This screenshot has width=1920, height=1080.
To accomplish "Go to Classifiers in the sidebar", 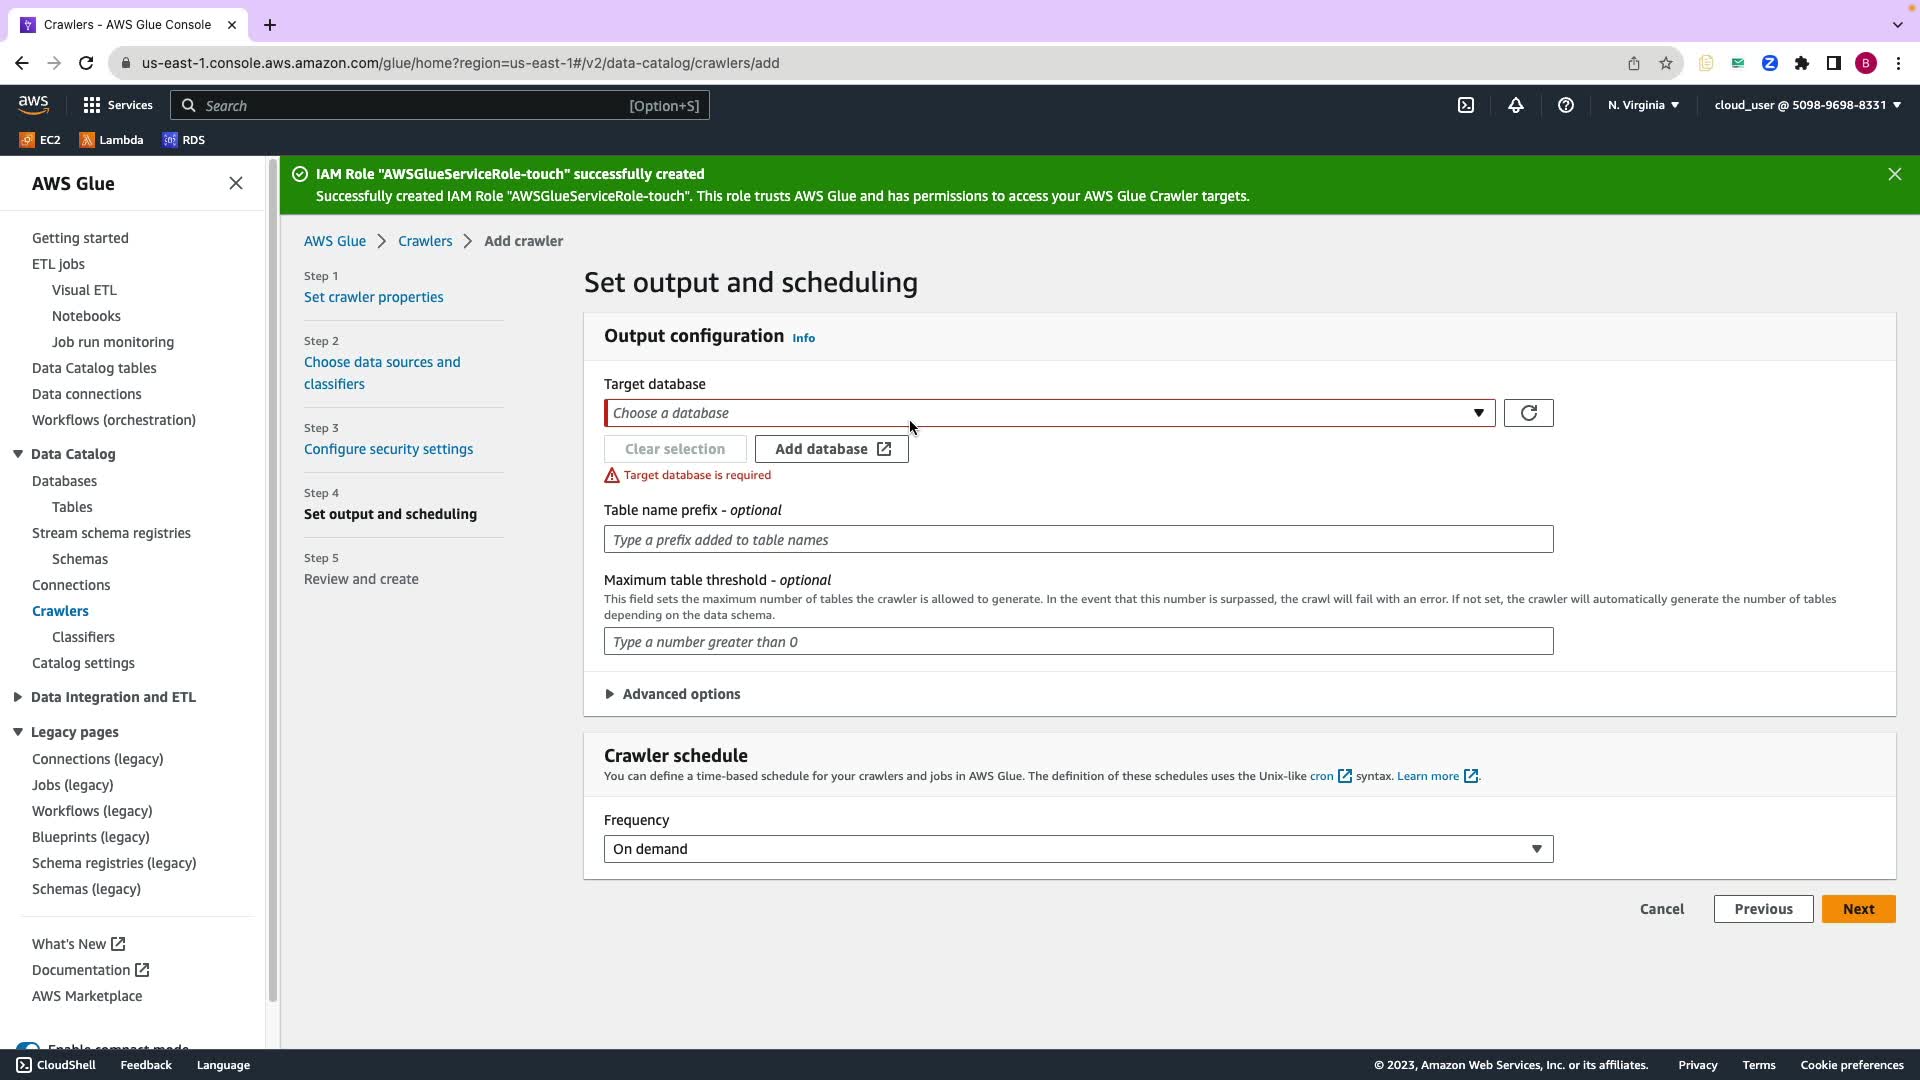I will tap(83, 637).
